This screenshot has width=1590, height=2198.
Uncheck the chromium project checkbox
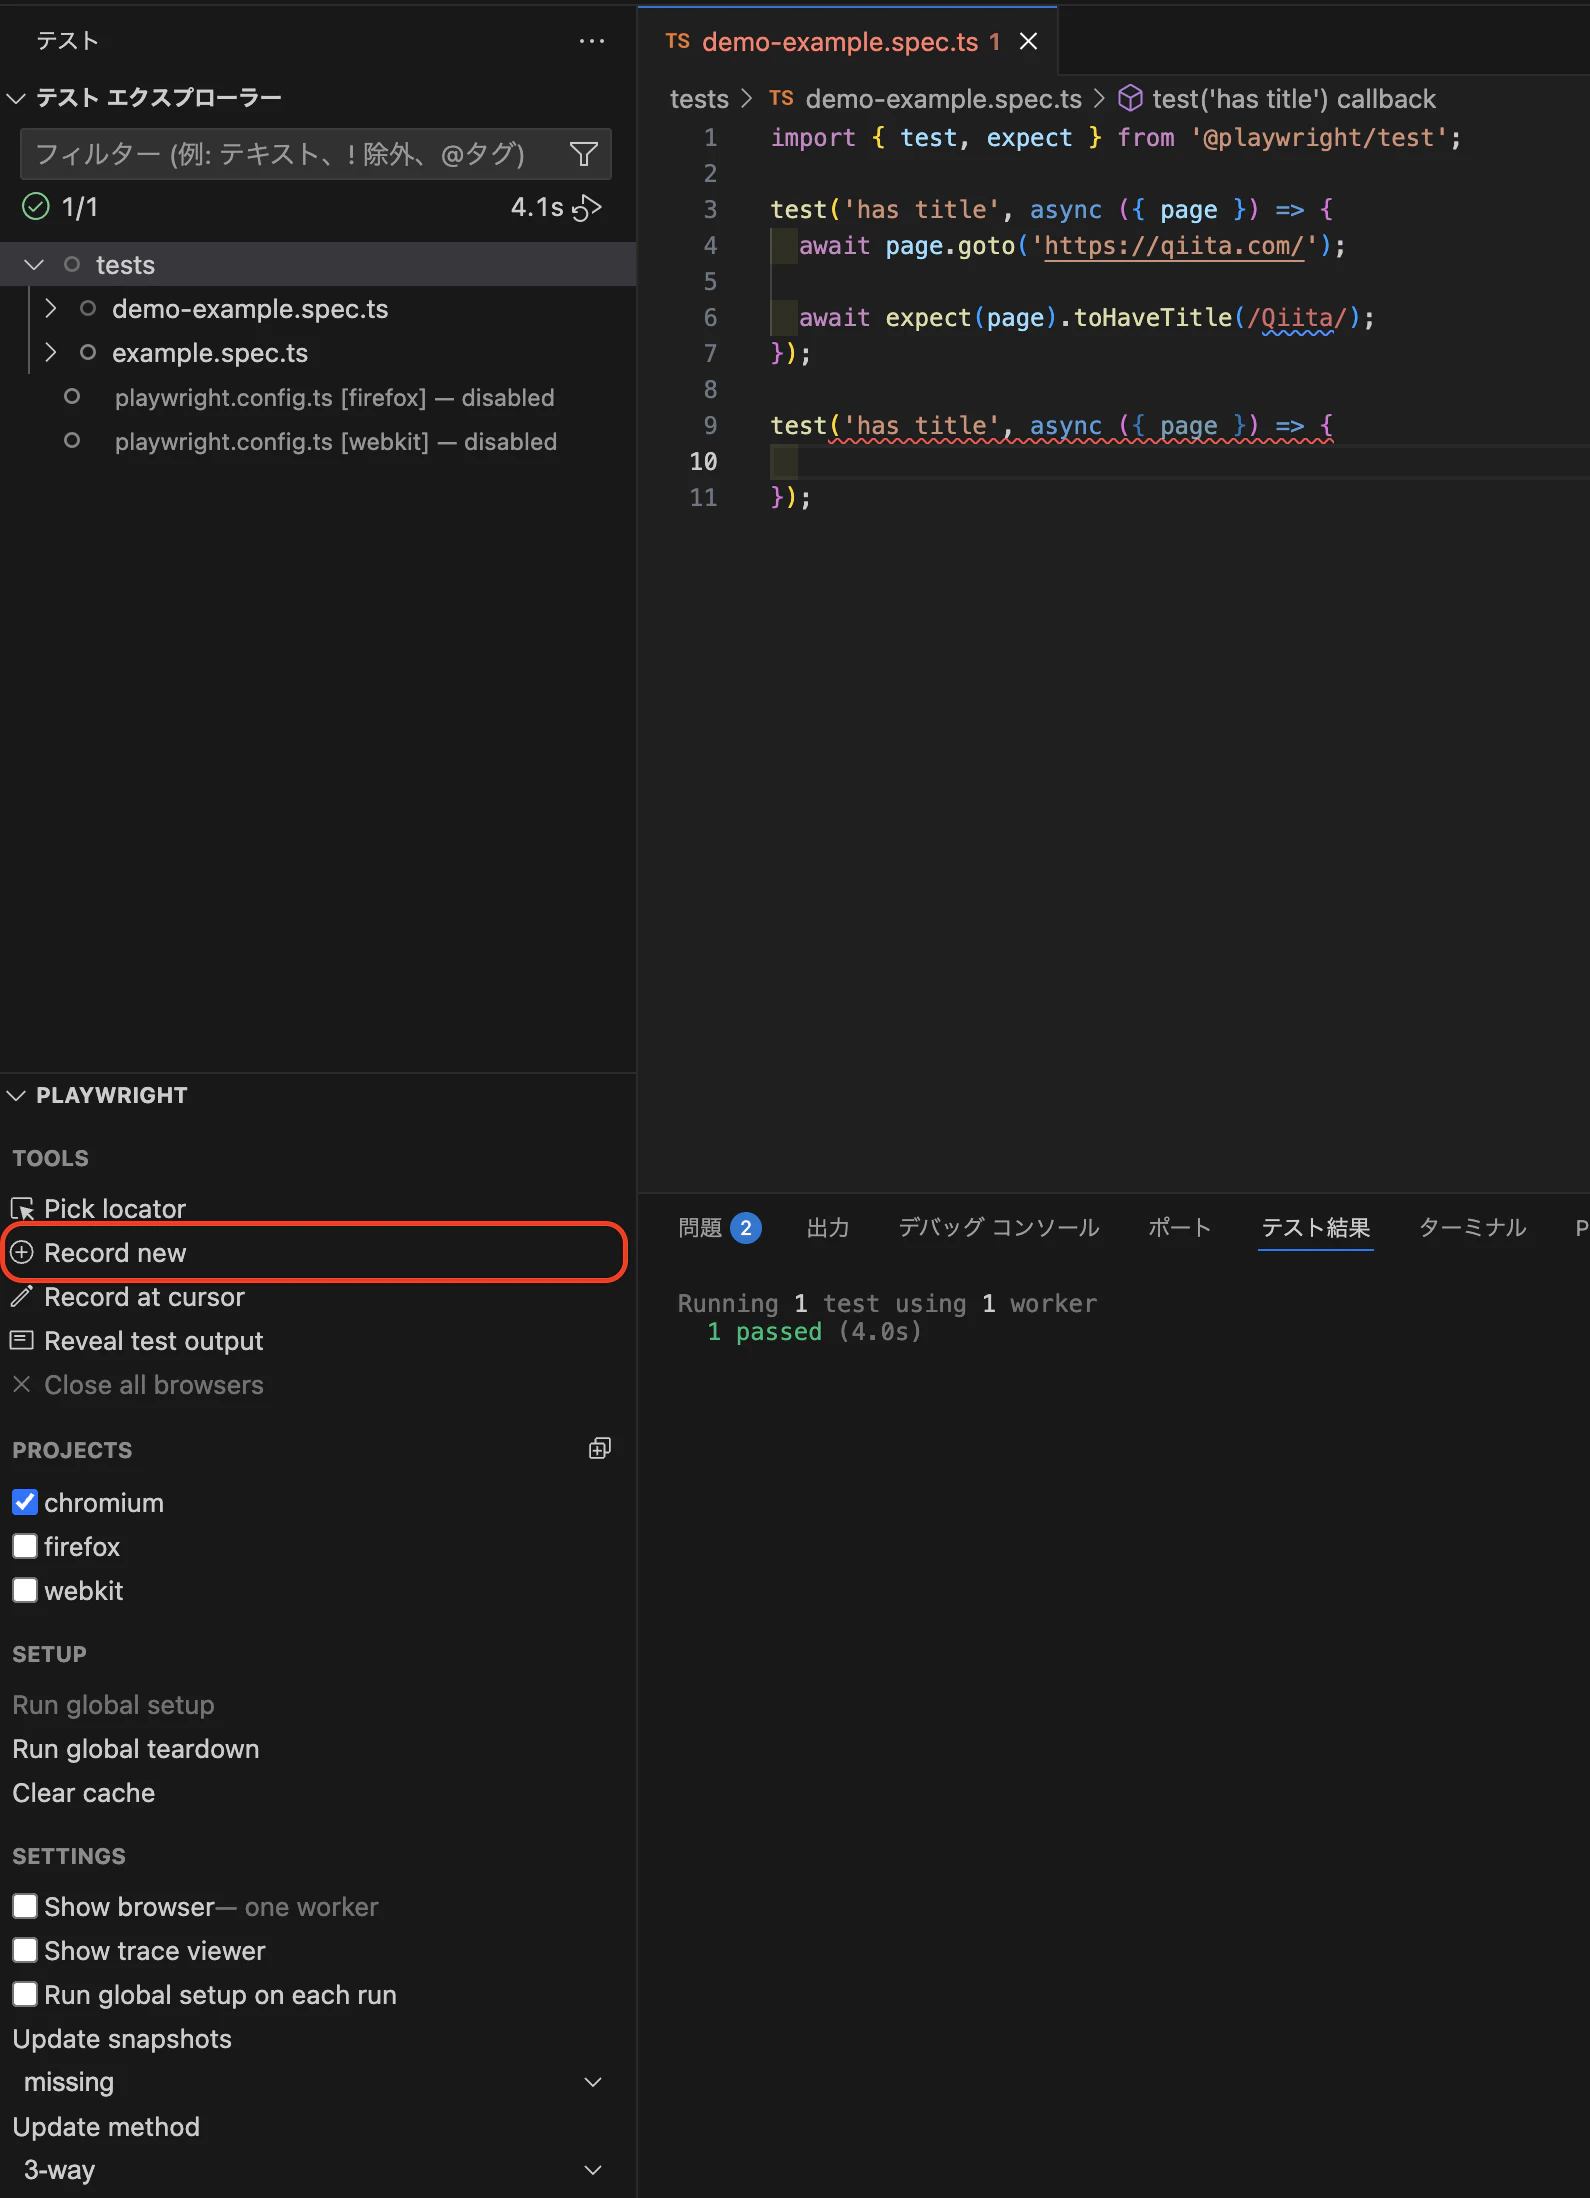(x=25, y=1502)
